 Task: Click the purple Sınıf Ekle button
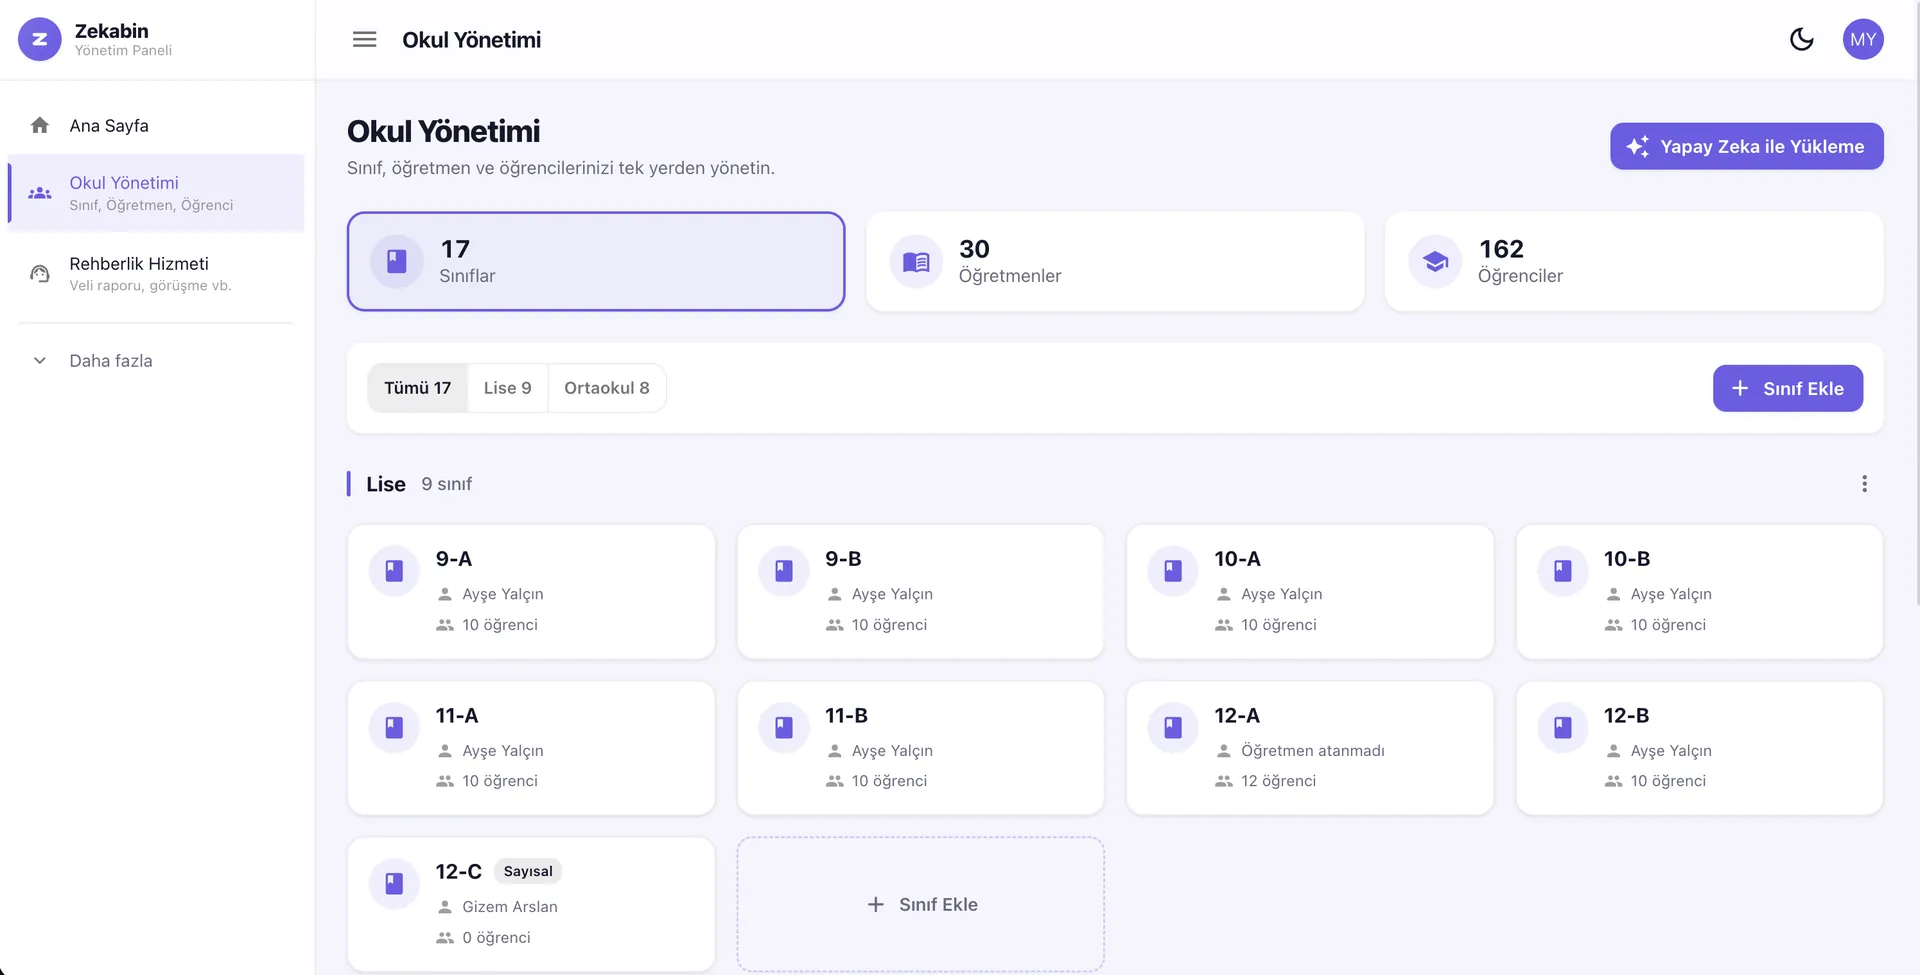pos(1787,388)
